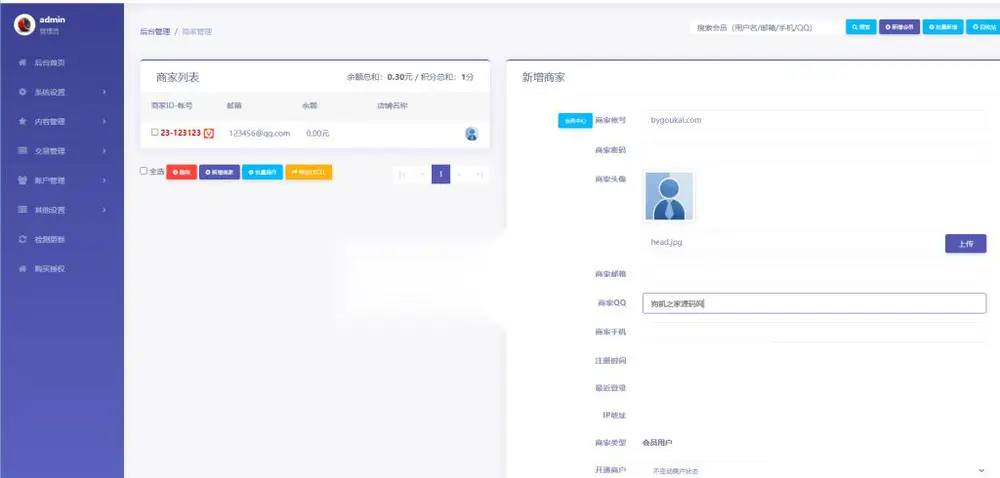Click the 商家列表 panel title

click(177, 77)
